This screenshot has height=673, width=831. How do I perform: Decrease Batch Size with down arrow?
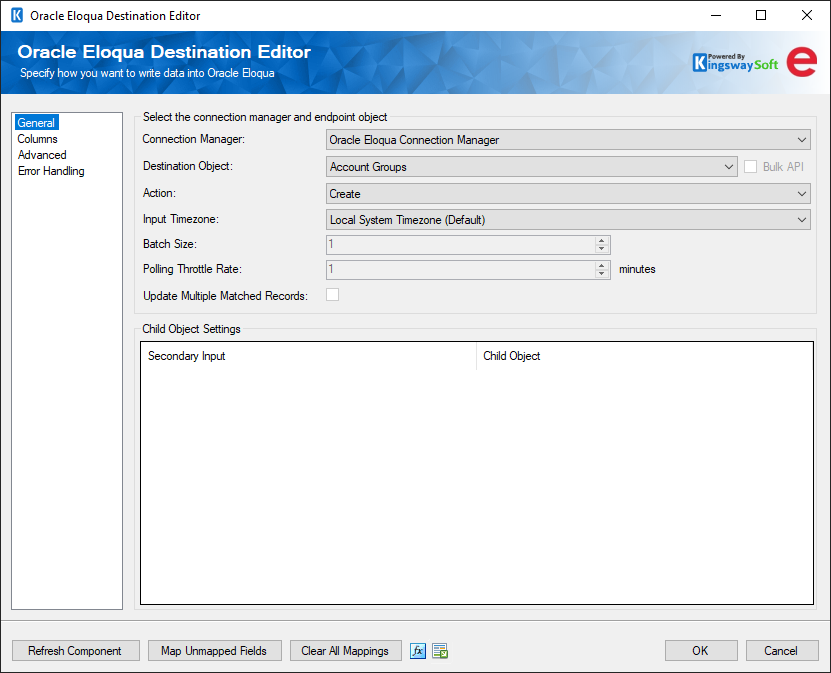[x=601, y=249]
